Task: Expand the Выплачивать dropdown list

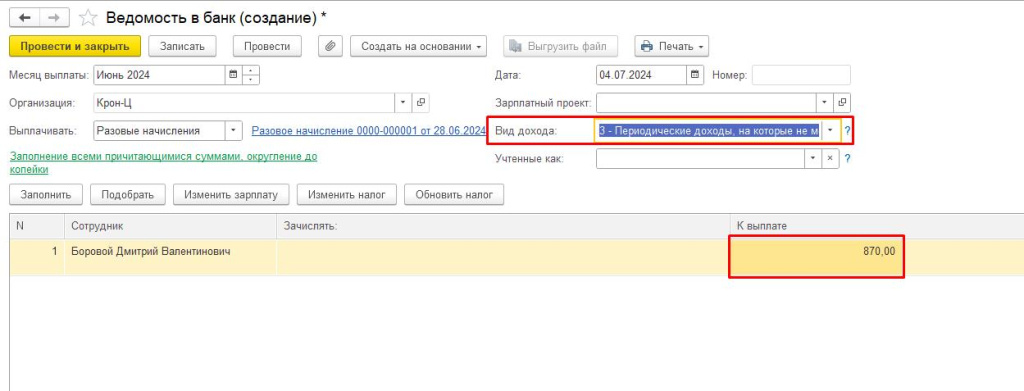Action: 234,131
